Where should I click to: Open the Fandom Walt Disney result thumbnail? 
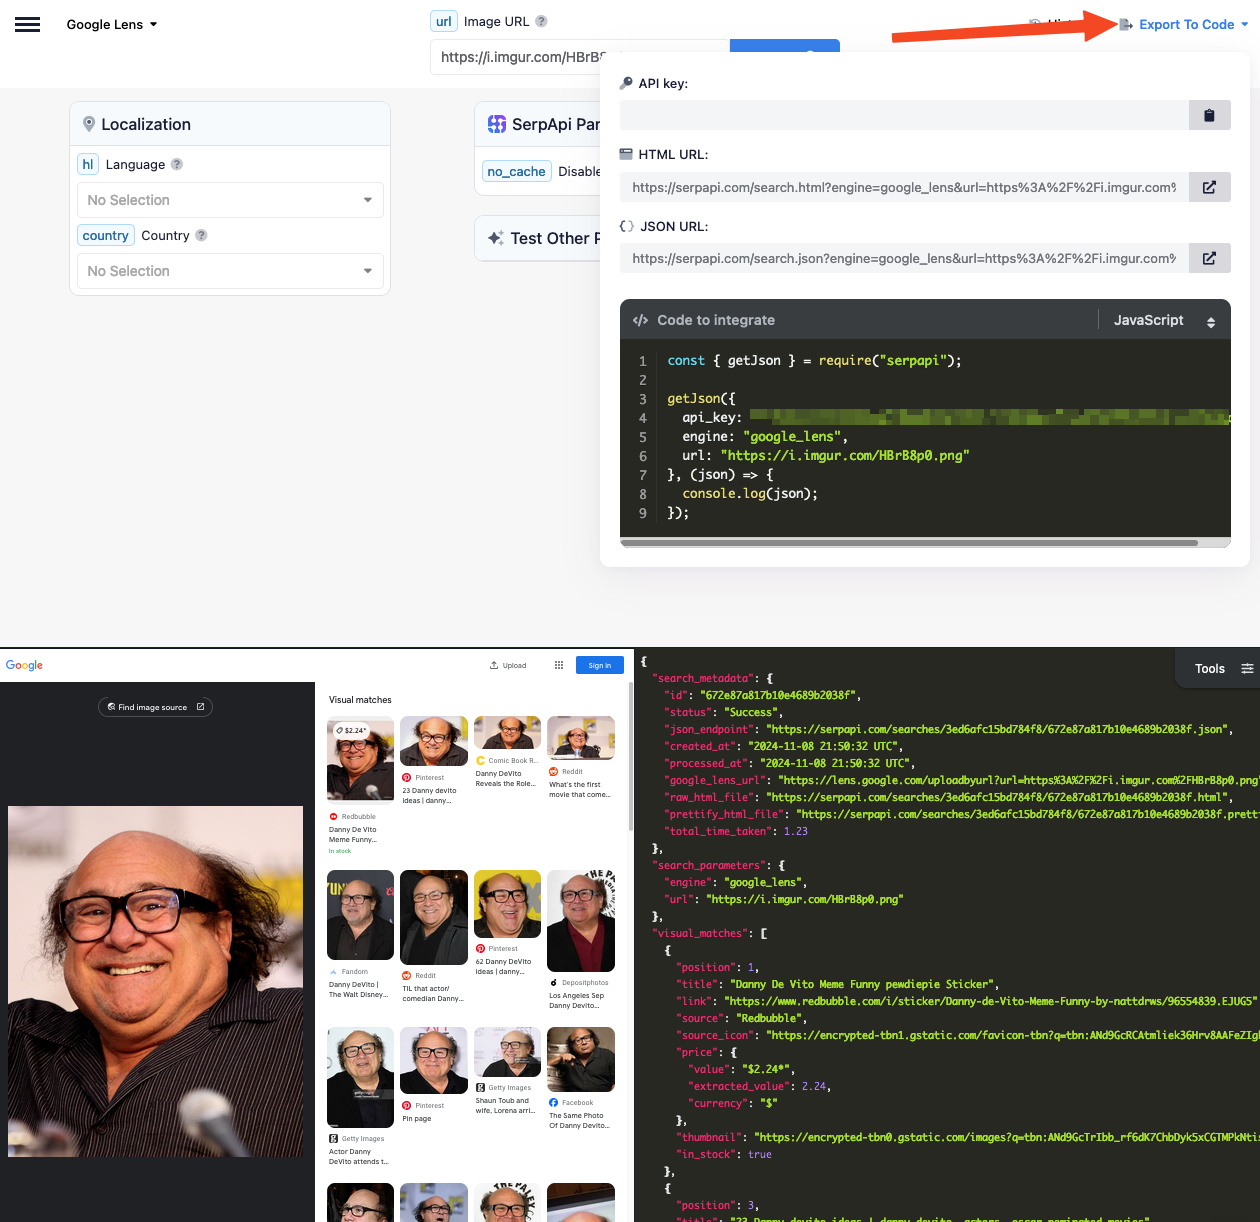[360, 915]
